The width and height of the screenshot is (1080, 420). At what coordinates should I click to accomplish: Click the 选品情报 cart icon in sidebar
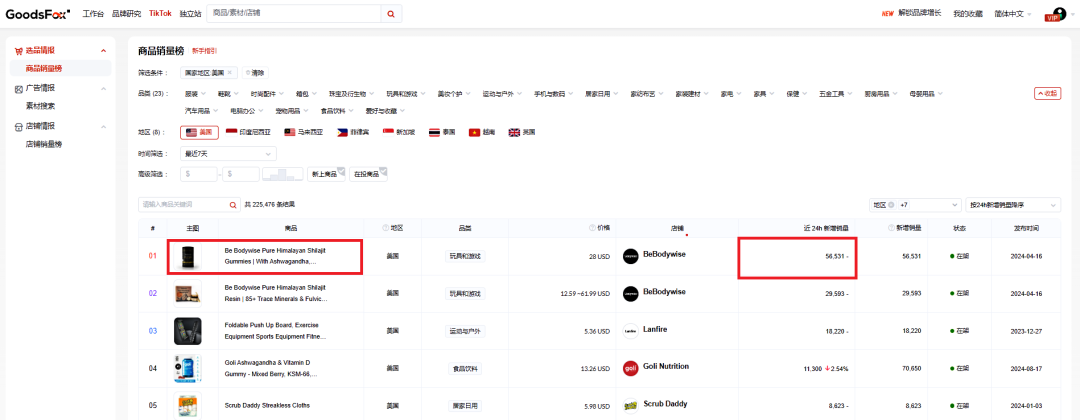19,50
